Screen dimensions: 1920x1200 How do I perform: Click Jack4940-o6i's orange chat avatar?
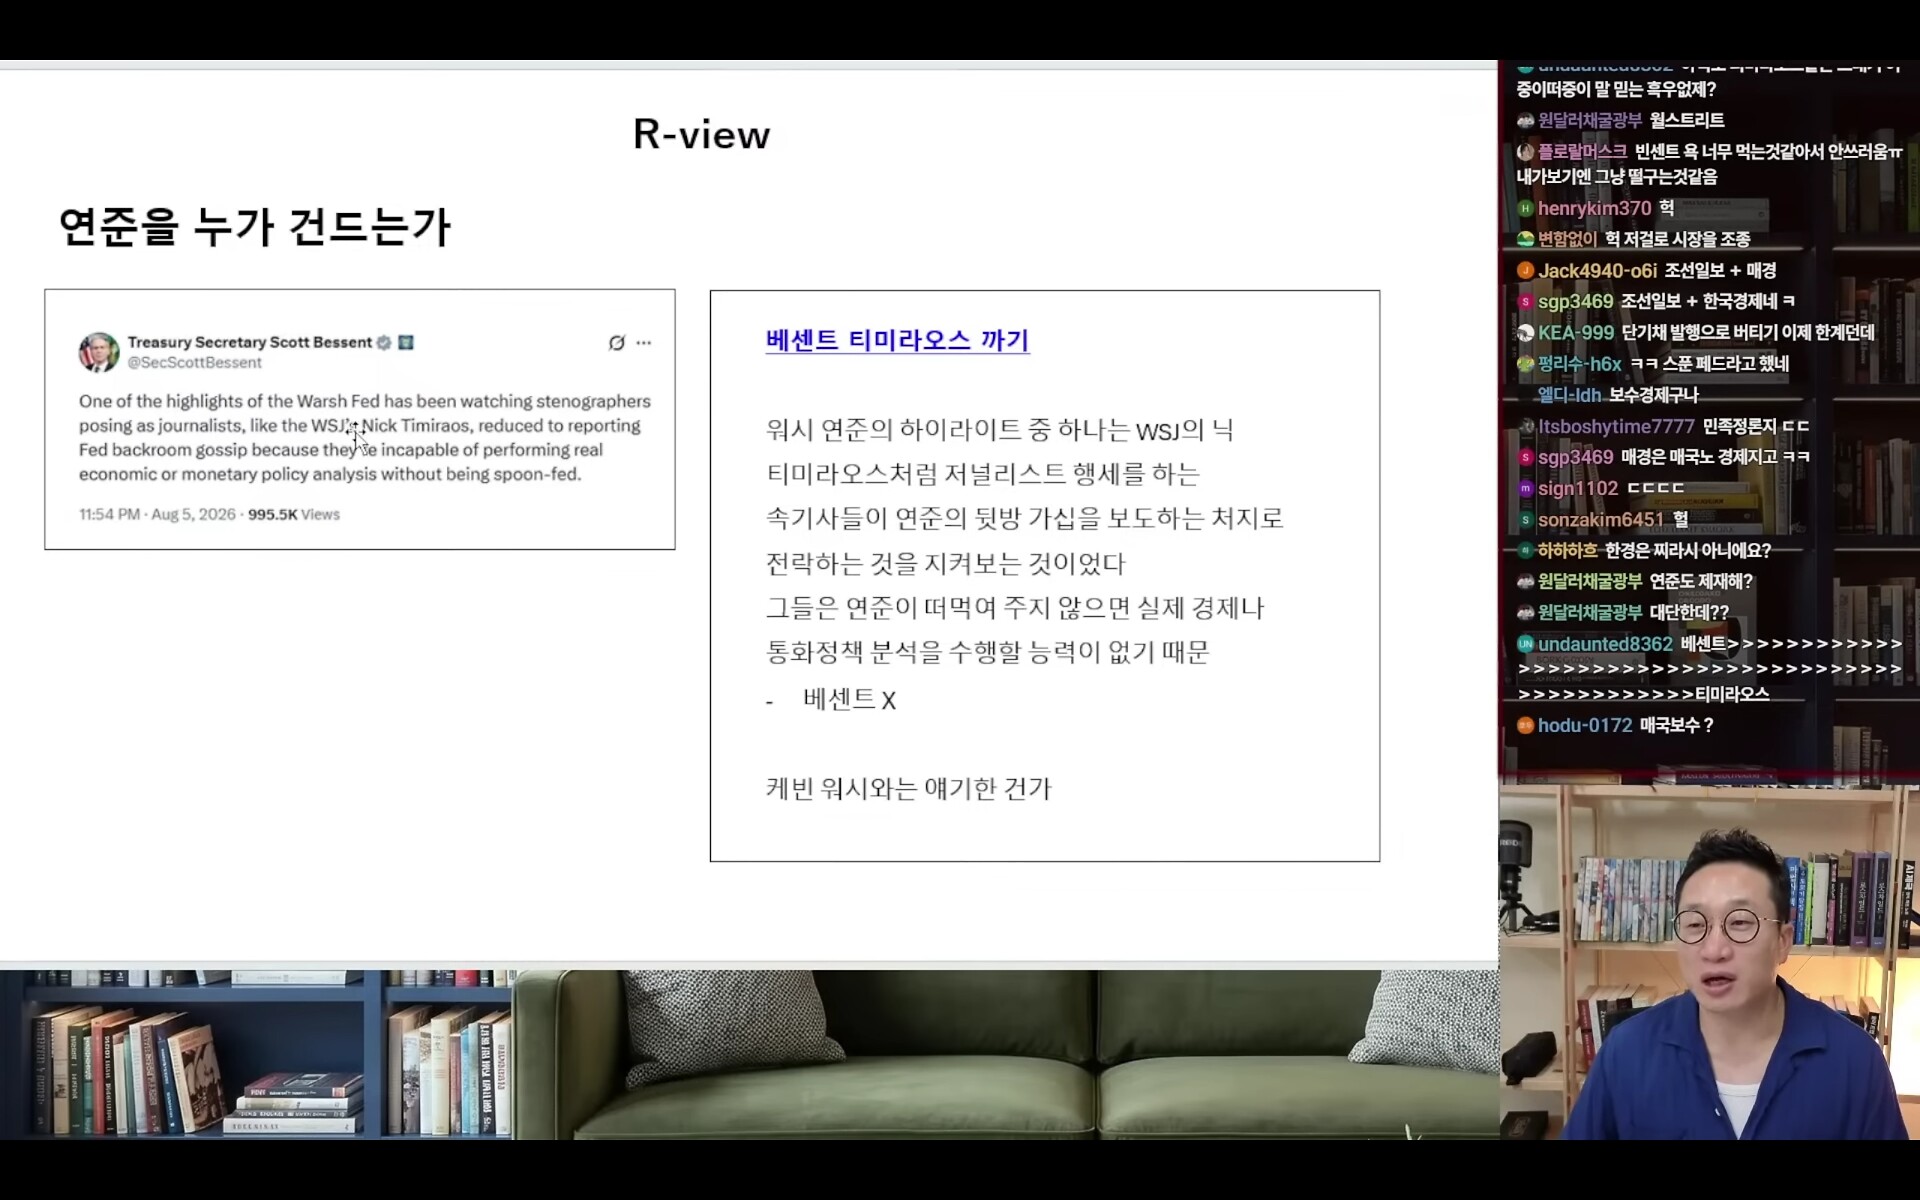(1525, 271)
